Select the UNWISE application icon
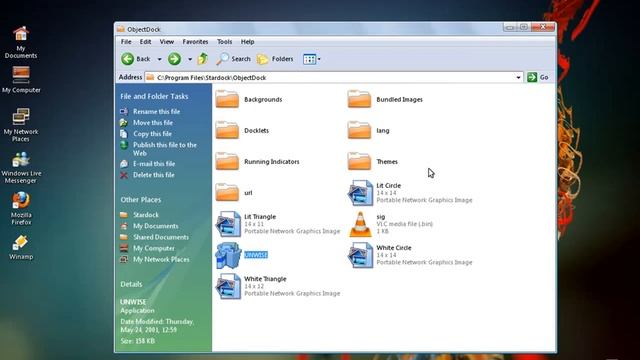Viewport: 640px width, 360px height. point(228,256)
